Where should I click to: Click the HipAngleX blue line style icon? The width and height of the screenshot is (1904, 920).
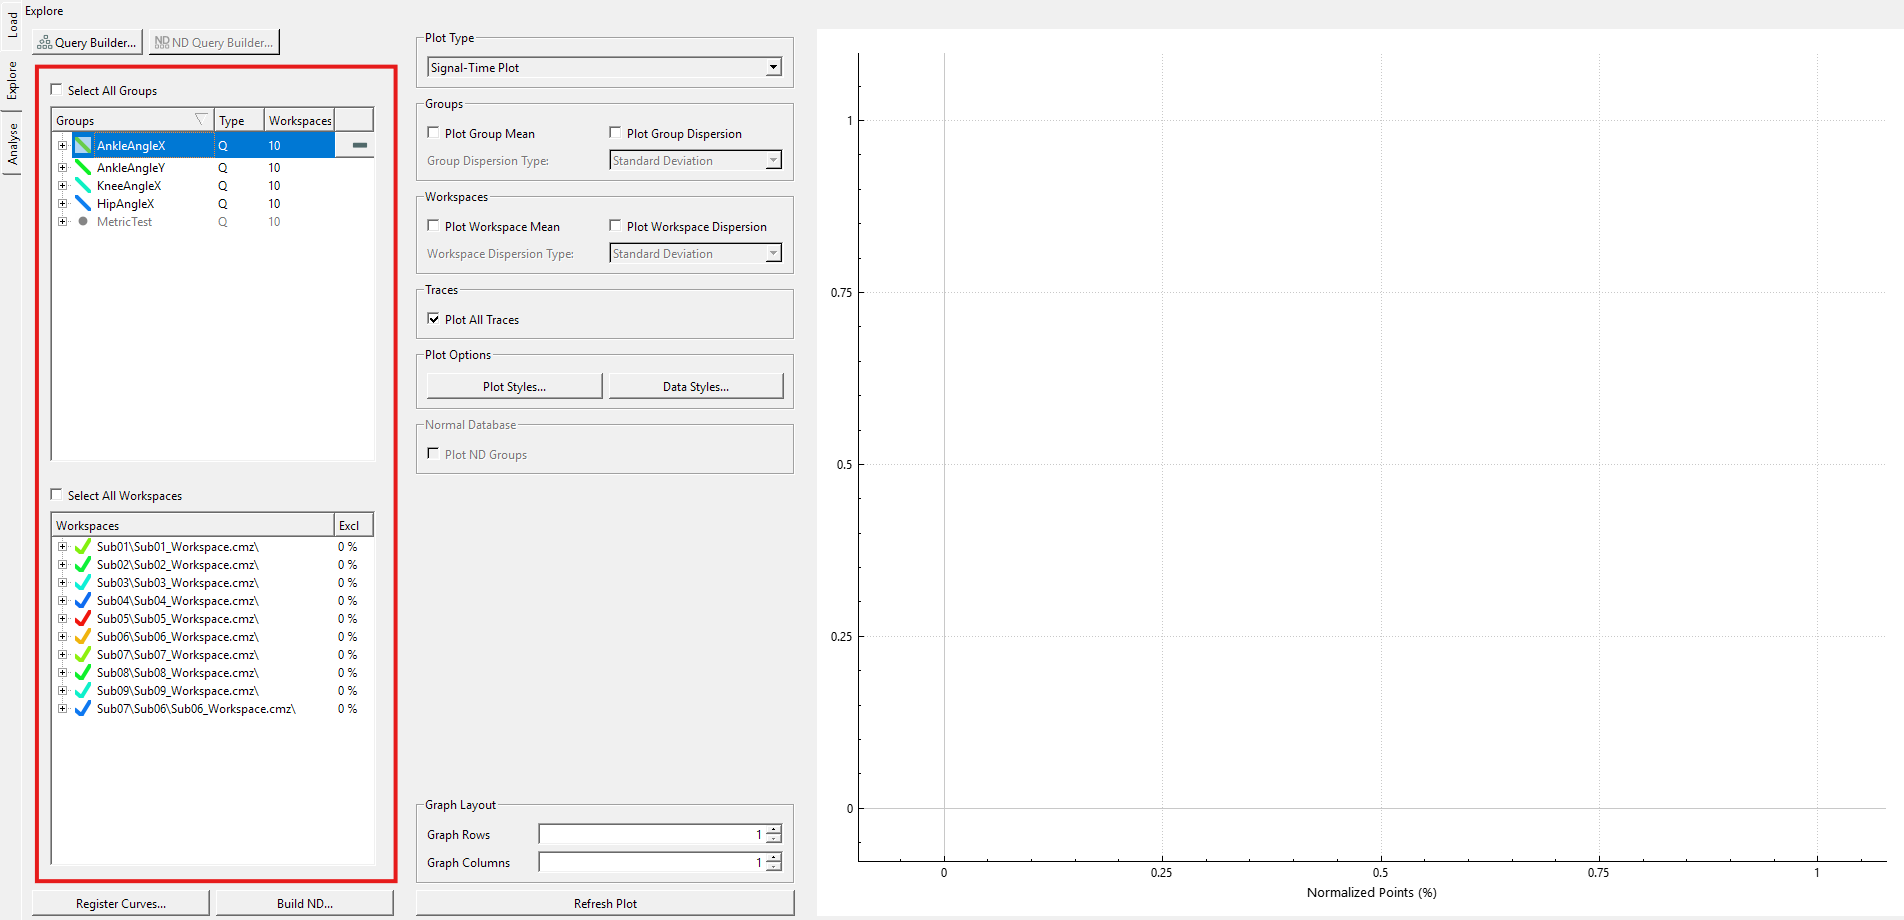point(83,204)
